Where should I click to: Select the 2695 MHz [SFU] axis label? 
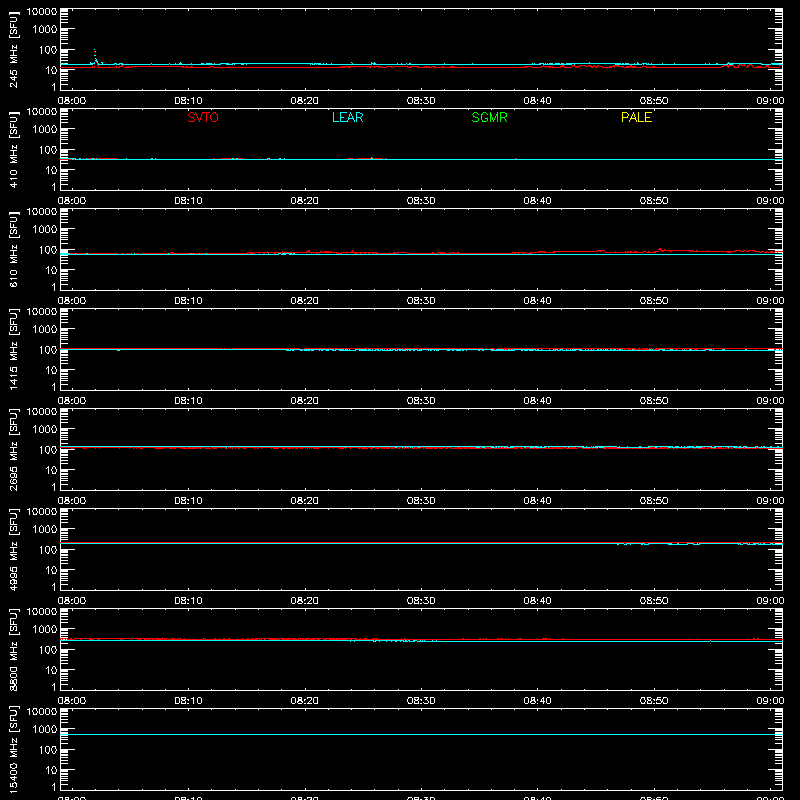[13, 450]
